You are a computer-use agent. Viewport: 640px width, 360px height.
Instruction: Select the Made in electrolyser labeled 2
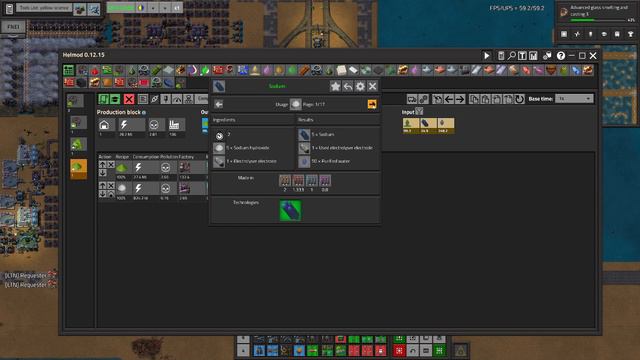click(x=285, y=181)
